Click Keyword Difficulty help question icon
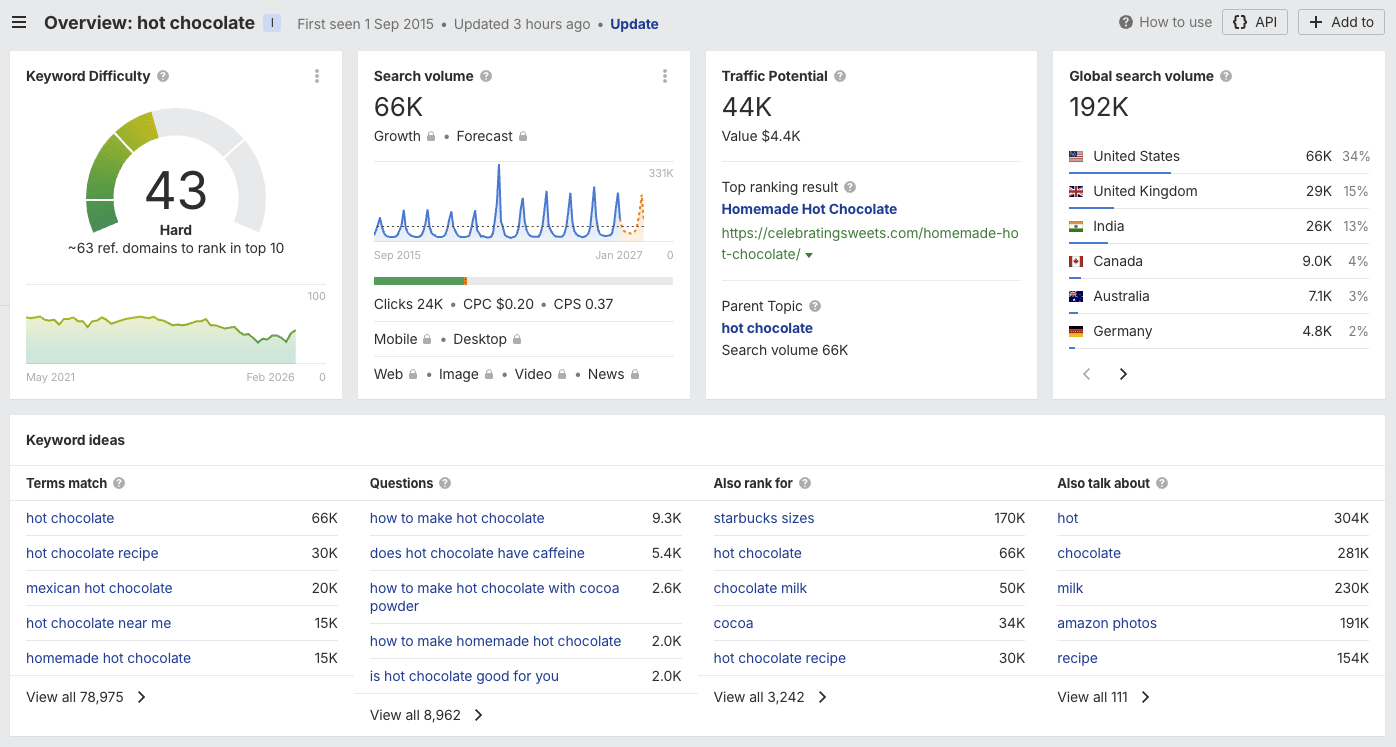Image resolution: width=1396 pixels, height=747 pixels. point(163,76)
